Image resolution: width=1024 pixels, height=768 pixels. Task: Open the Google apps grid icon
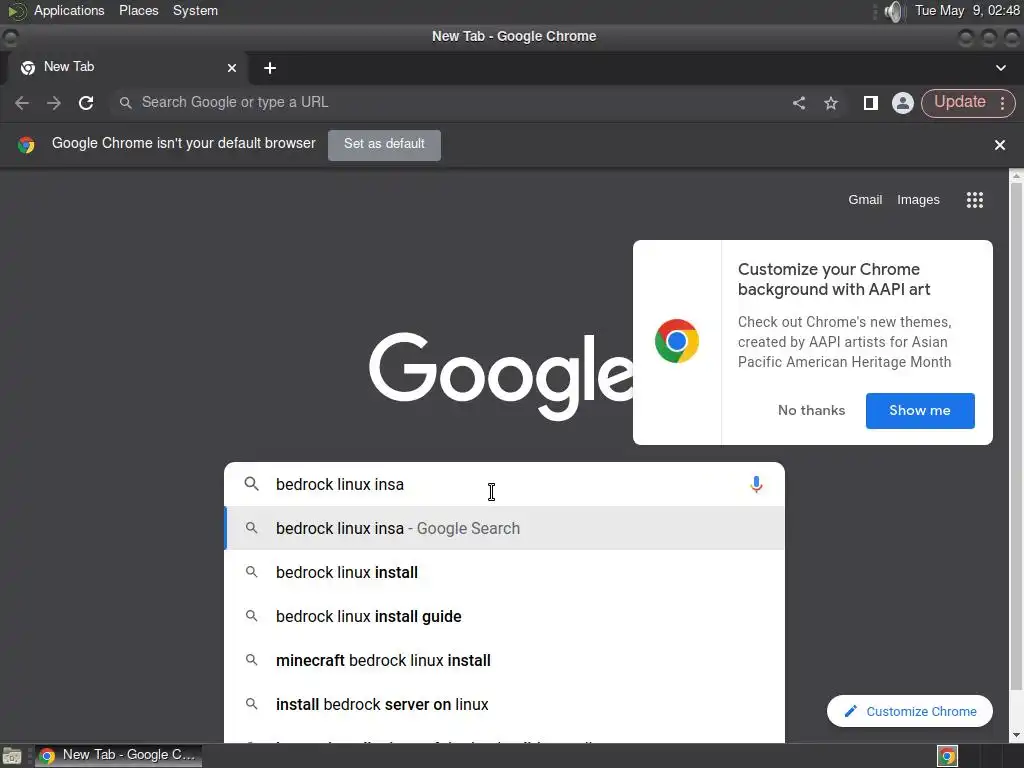point(974,200)
